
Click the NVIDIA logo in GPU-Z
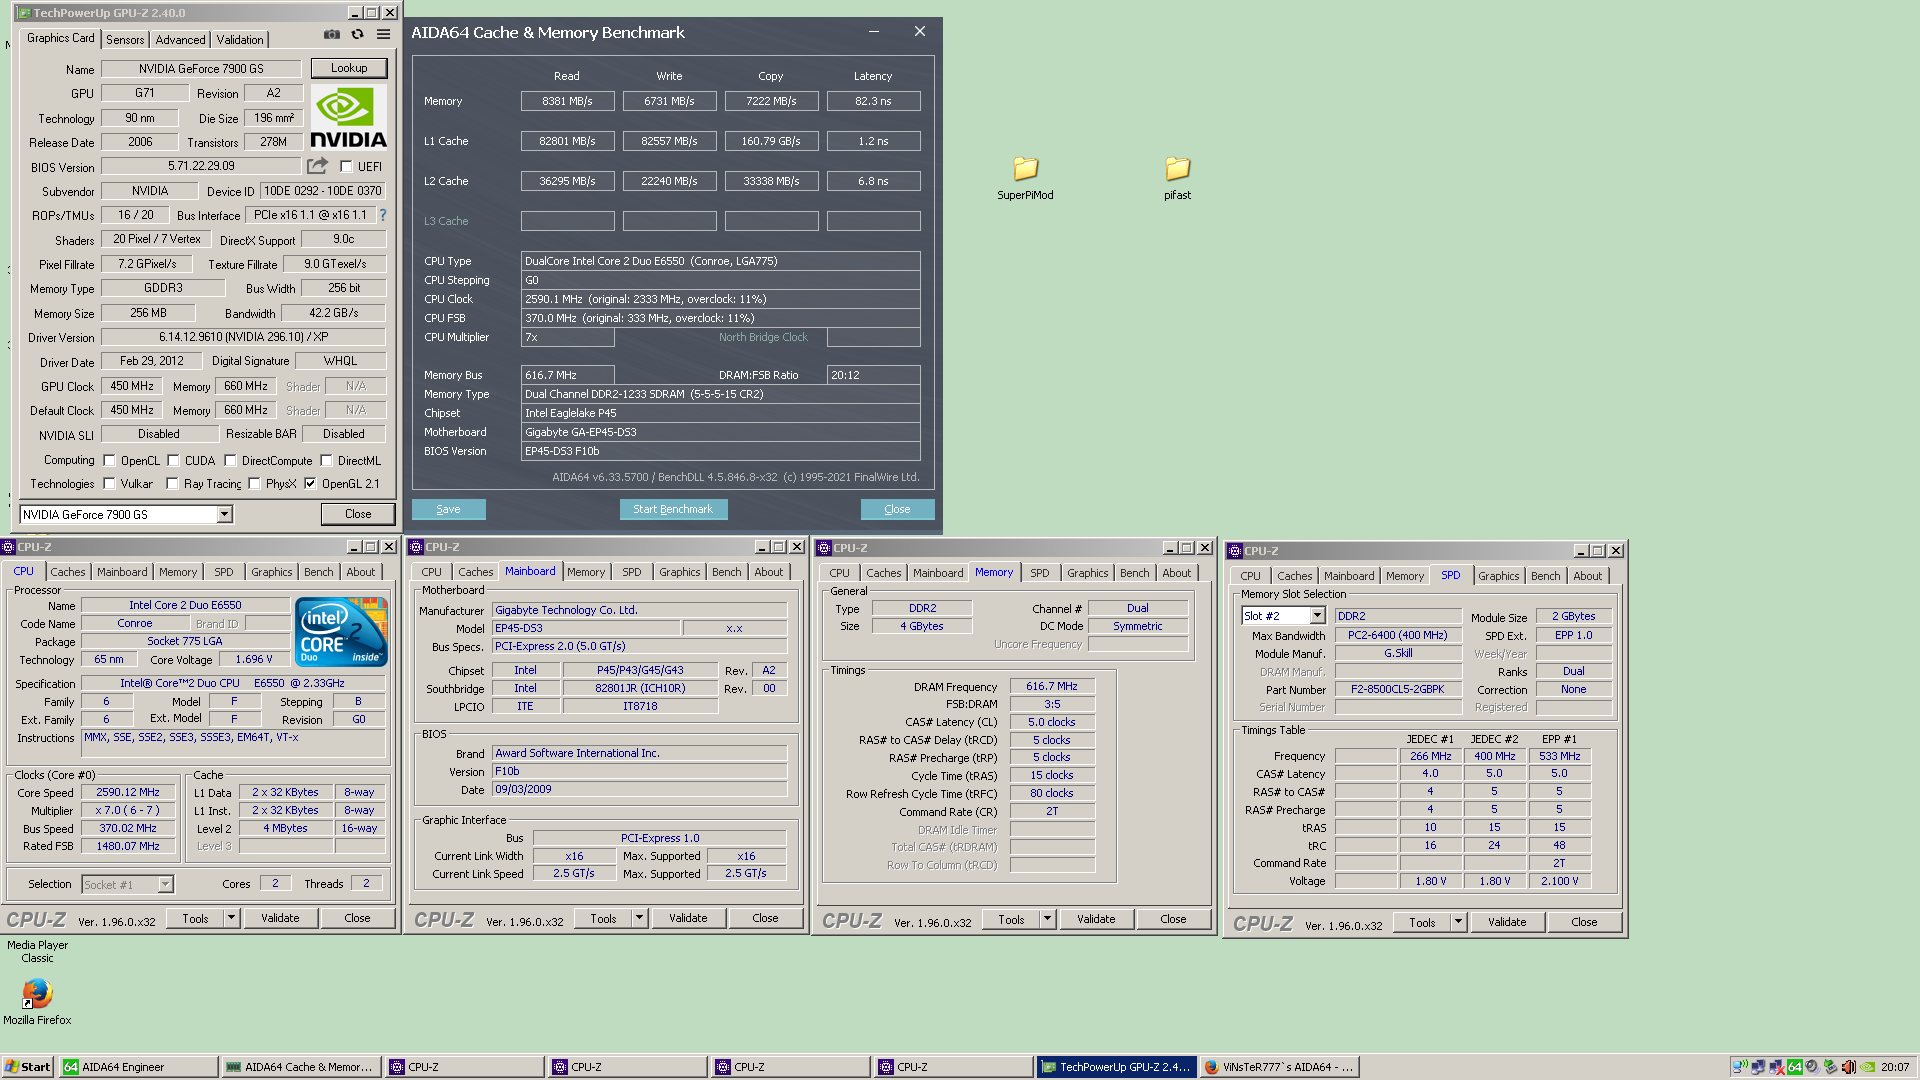[x=348, y=118]
